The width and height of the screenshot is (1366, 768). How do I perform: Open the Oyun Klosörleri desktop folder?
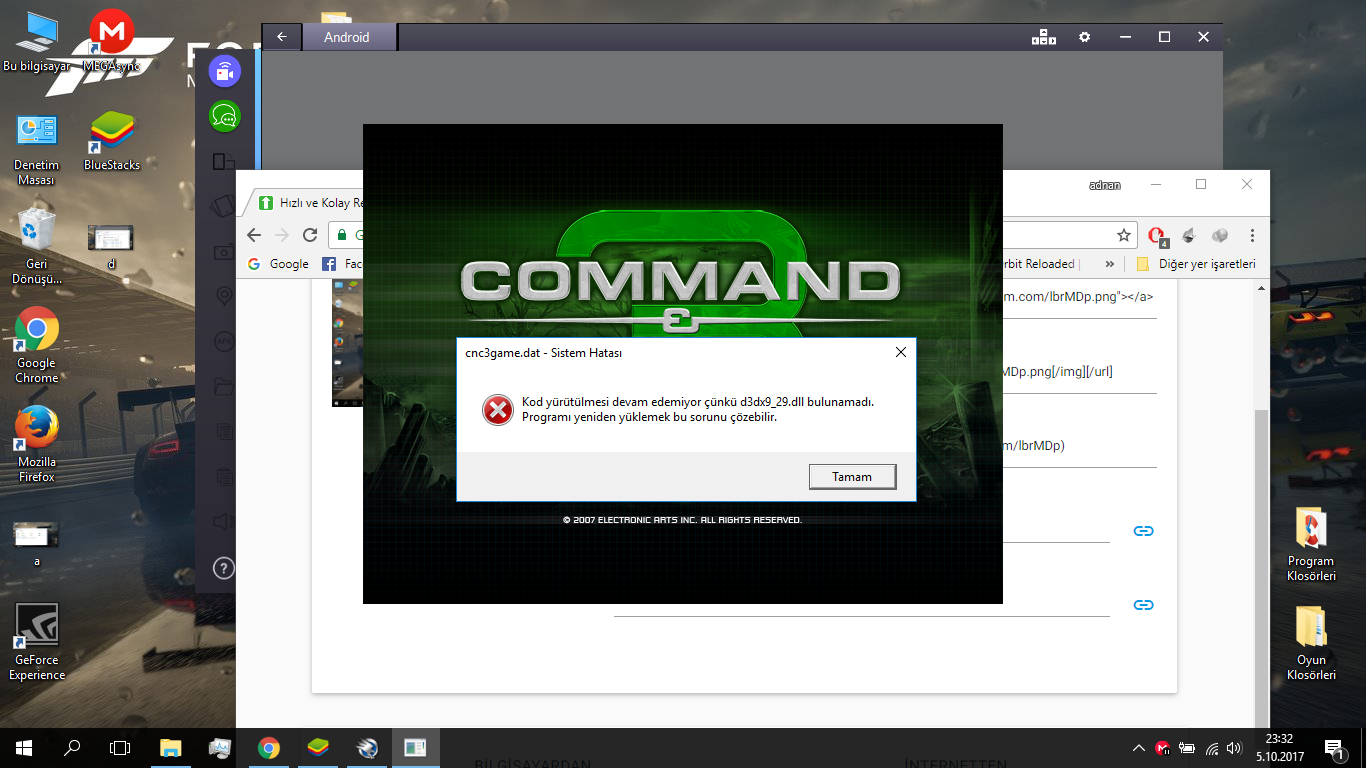point(1311,642)
